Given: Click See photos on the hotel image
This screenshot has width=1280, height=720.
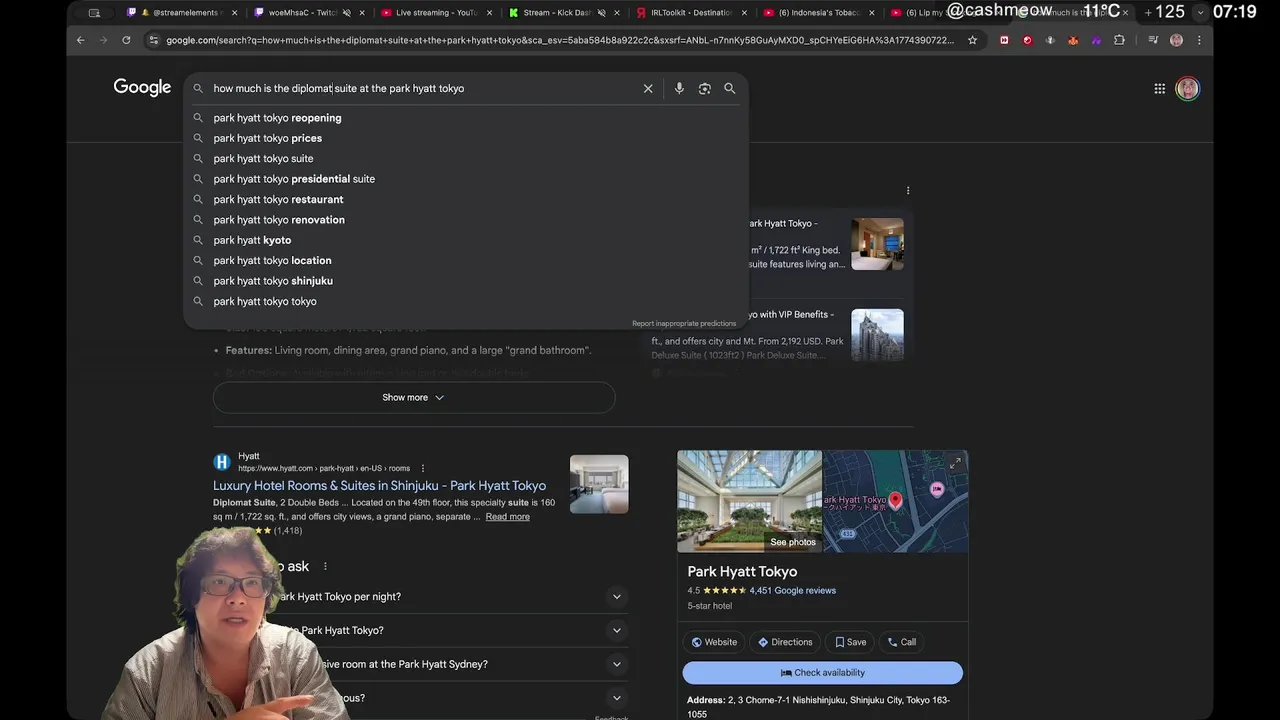Looking at the screenshot, I should pos(792,542).
